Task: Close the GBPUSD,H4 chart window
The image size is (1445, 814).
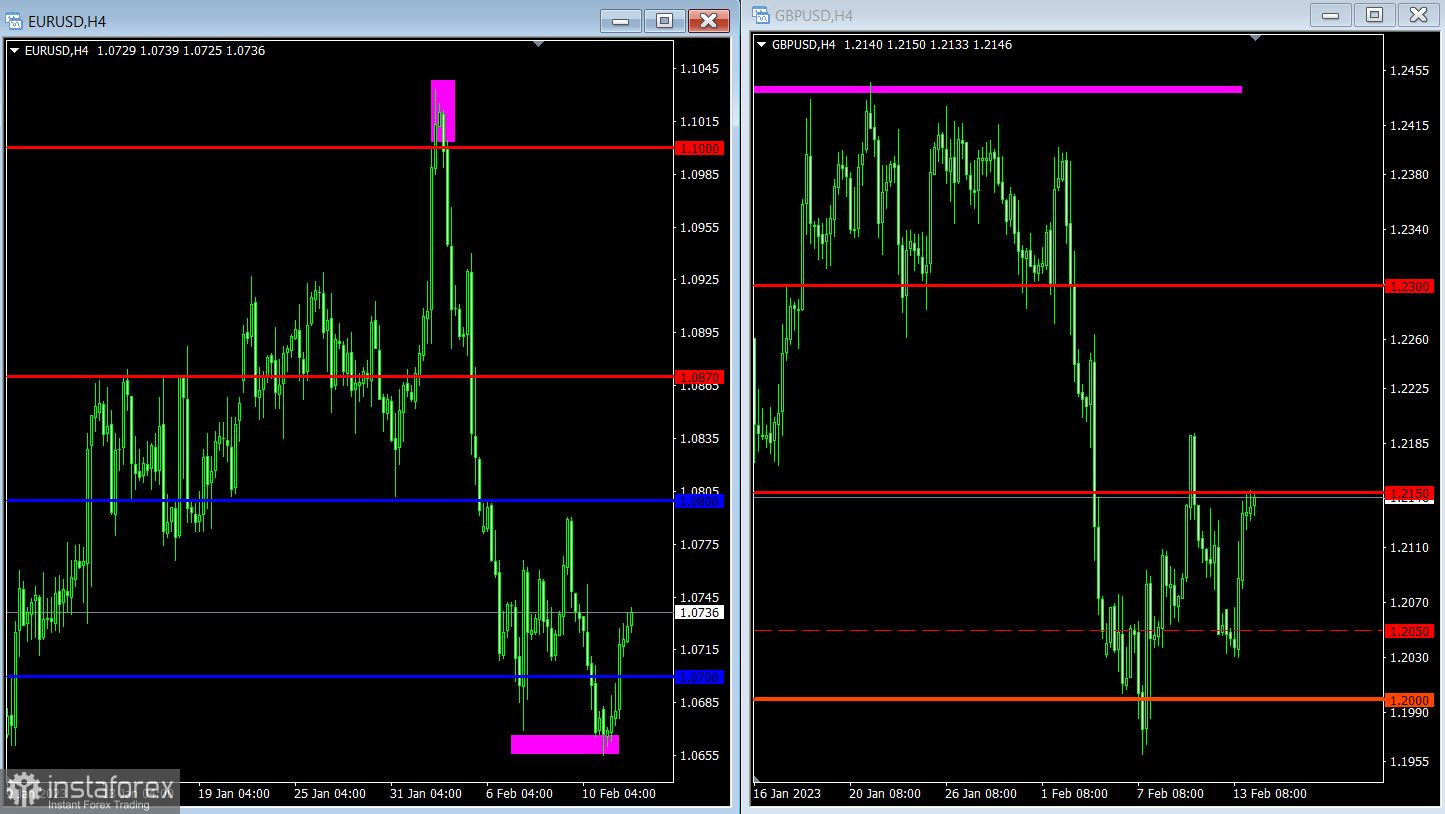Action: click(x=1418, y=15)
